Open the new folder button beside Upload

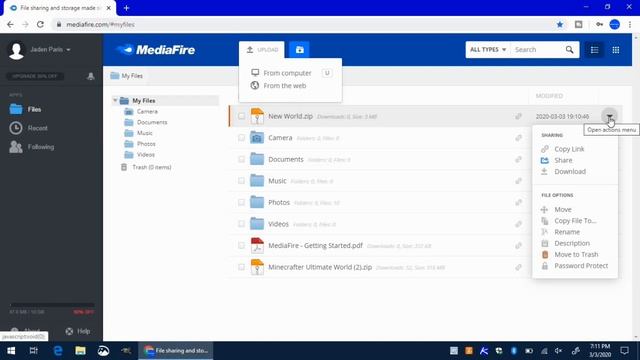299,50
